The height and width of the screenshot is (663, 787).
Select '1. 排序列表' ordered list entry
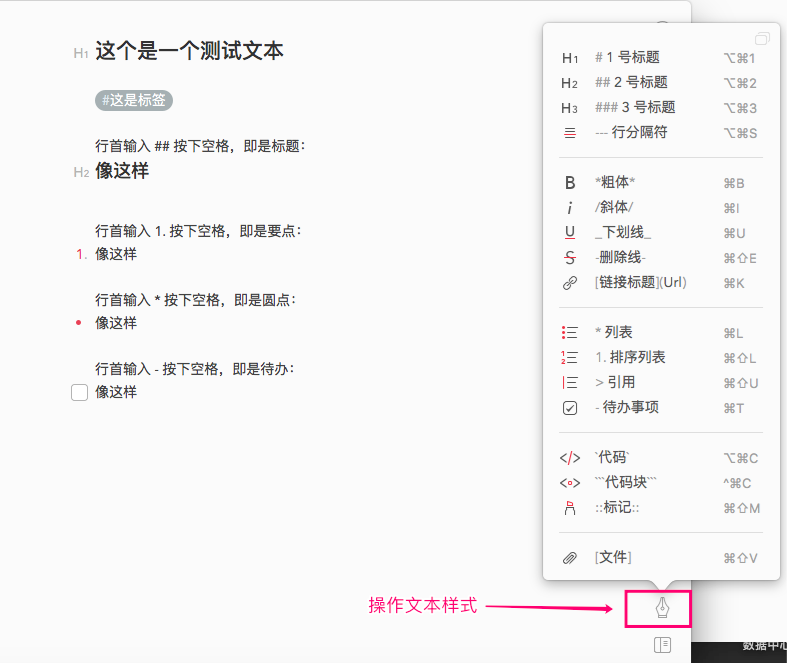[x=630, y=357]
